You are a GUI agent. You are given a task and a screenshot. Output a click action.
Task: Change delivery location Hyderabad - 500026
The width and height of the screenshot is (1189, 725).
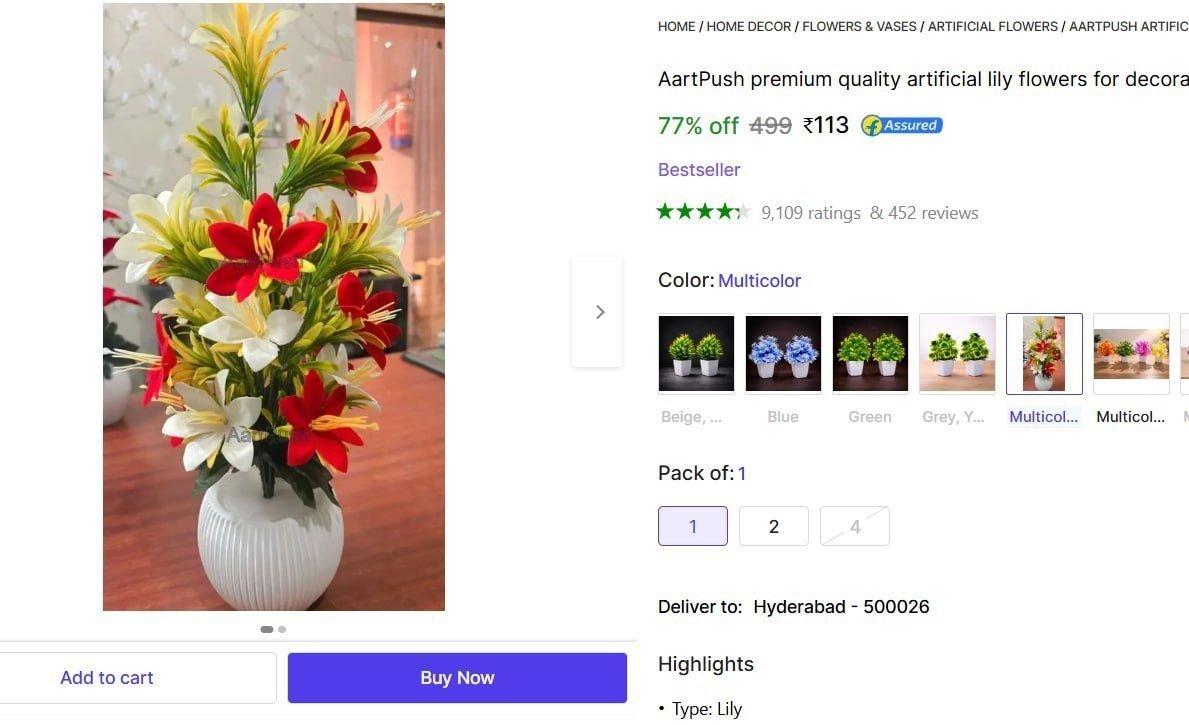click(x=841, y=607)
